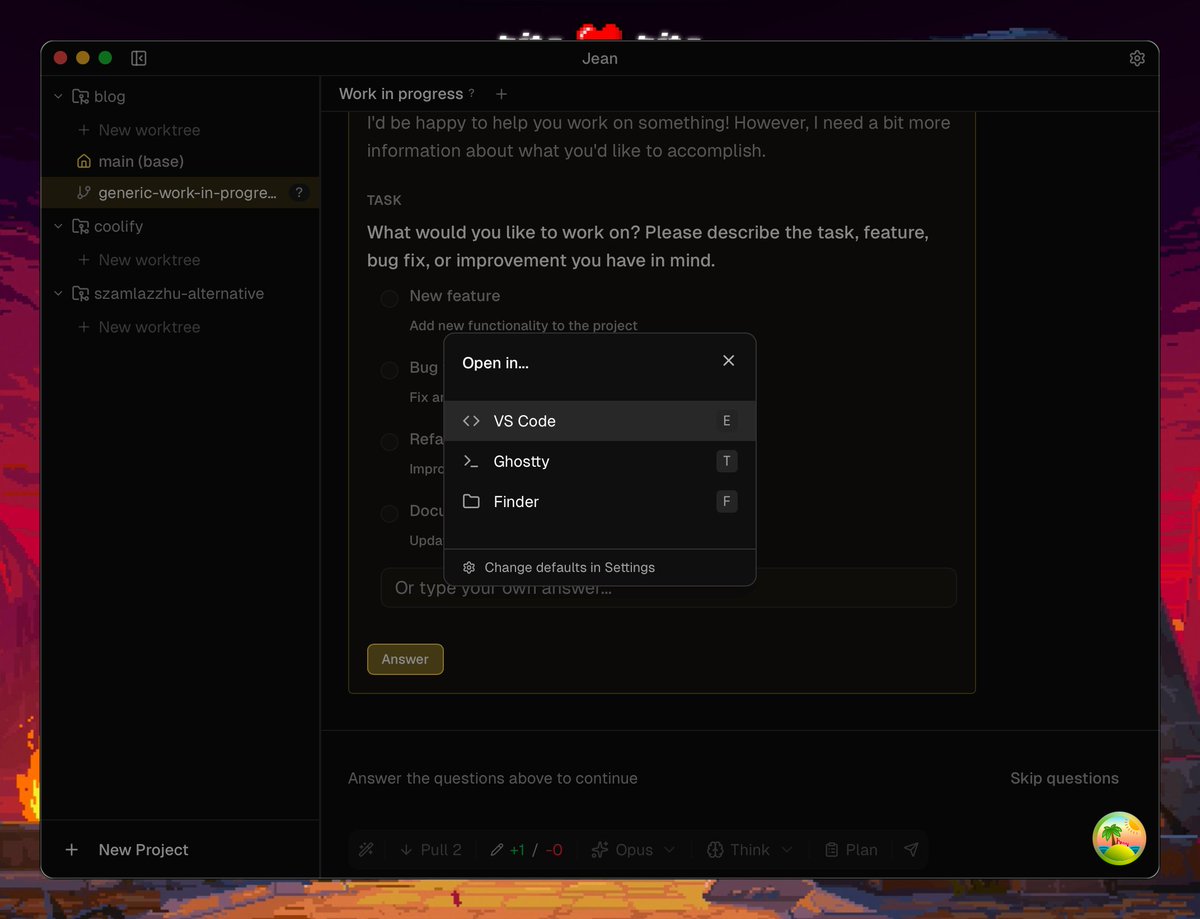Viewport: 1200px width, 919px height.
Task: Select the Bug radio option
Action: 390,370
